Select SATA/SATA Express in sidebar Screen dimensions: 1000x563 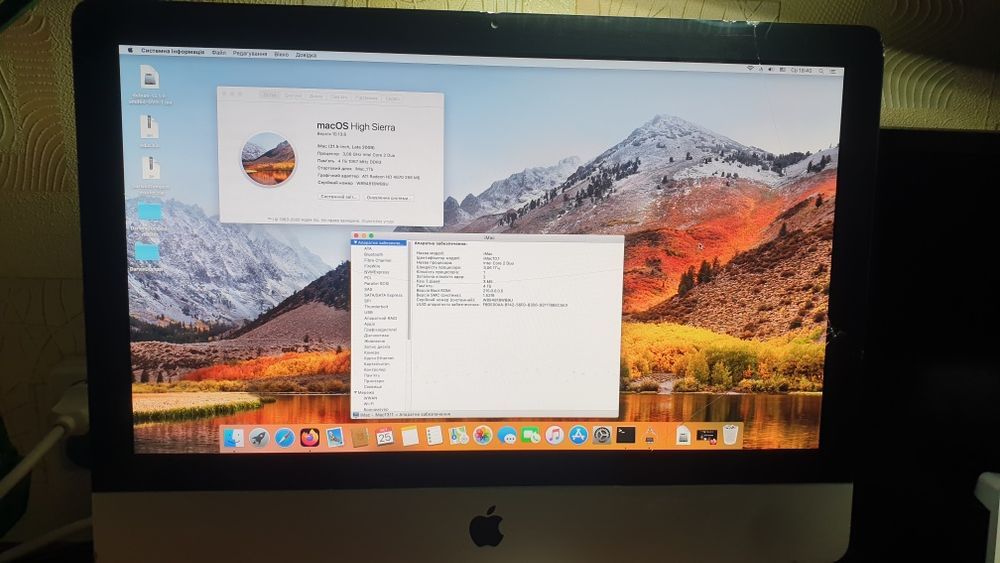pos(383,295)
